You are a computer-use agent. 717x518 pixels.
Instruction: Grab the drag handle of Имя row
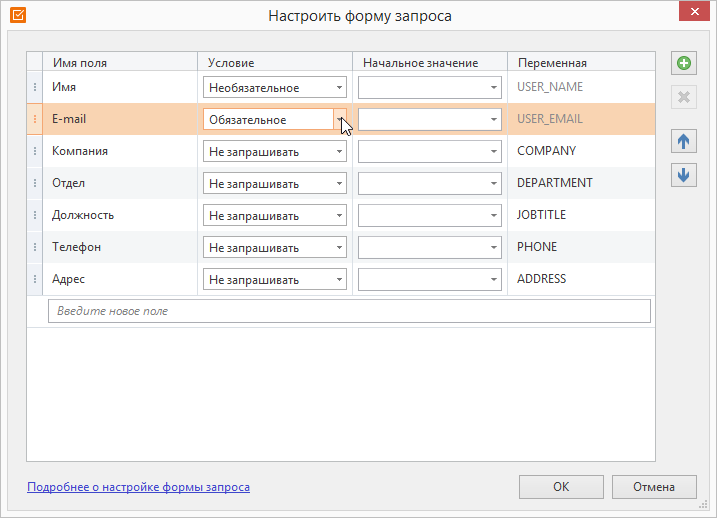point(35,87)
